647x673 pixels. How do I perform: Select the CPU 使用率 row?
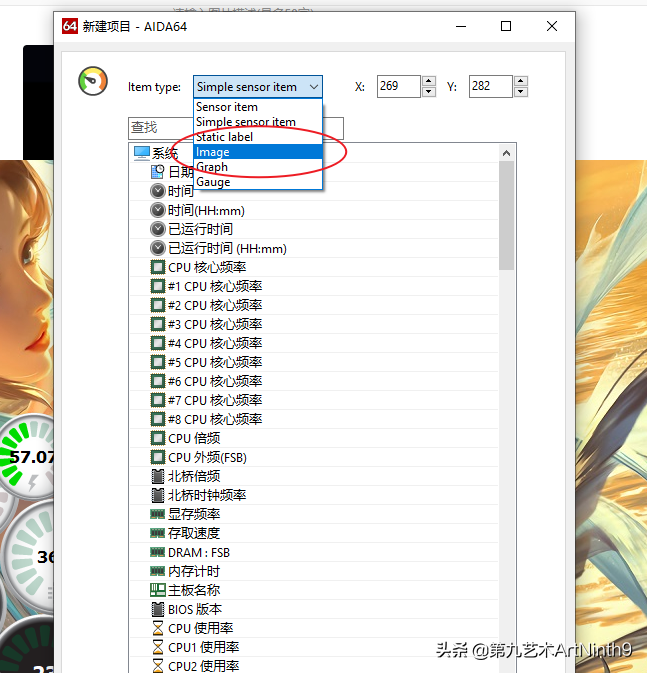[x=314, y=628]
